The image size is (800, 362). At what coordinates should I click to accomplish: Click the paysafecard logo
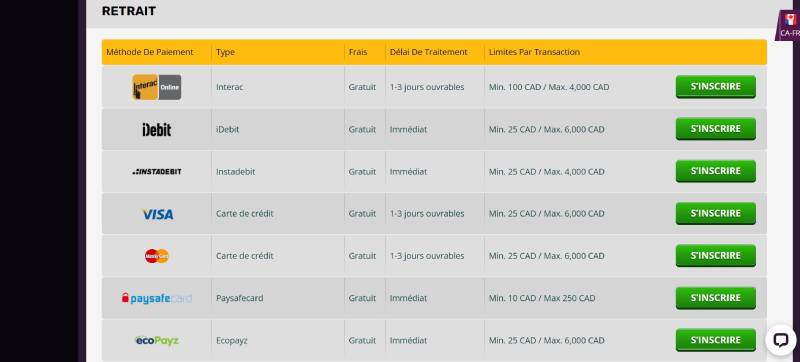click(x=157, y=298)
